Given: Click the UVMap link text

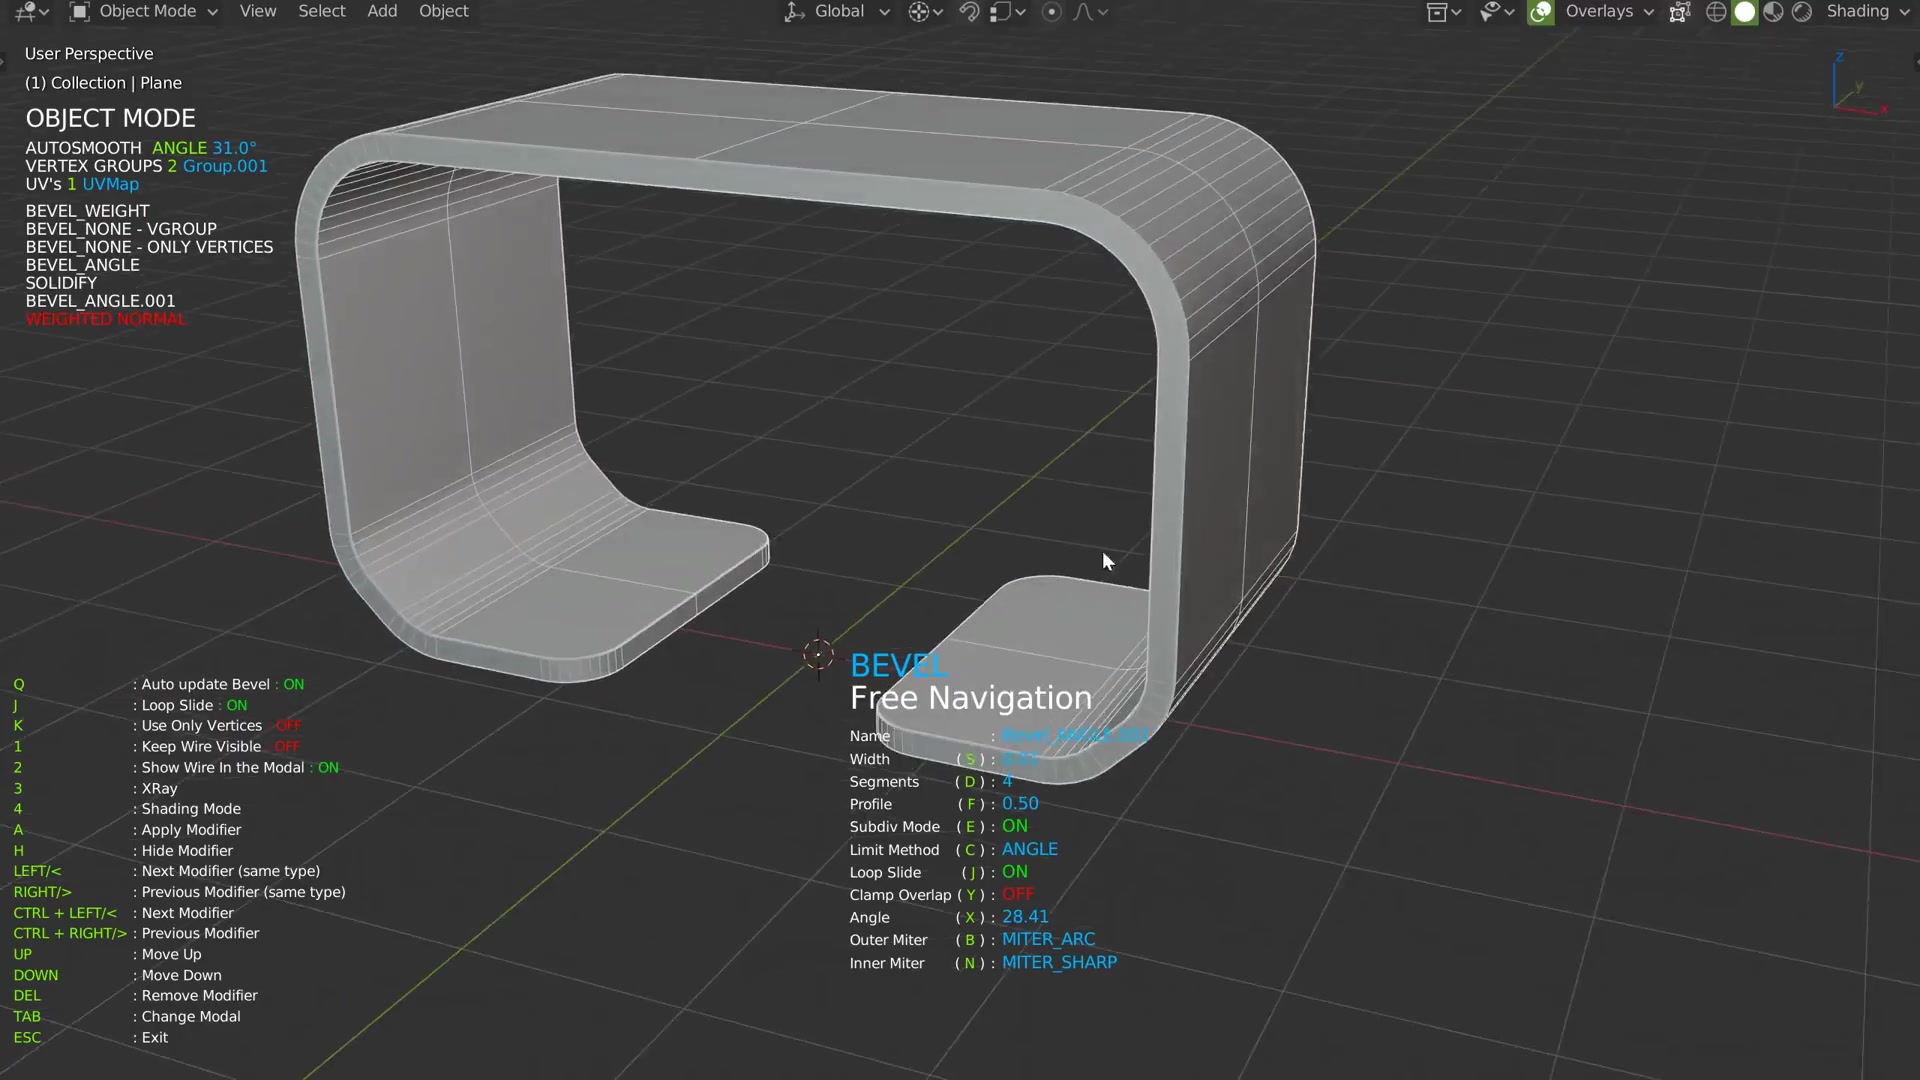Looking at the screenshot, I should point(112,184).
